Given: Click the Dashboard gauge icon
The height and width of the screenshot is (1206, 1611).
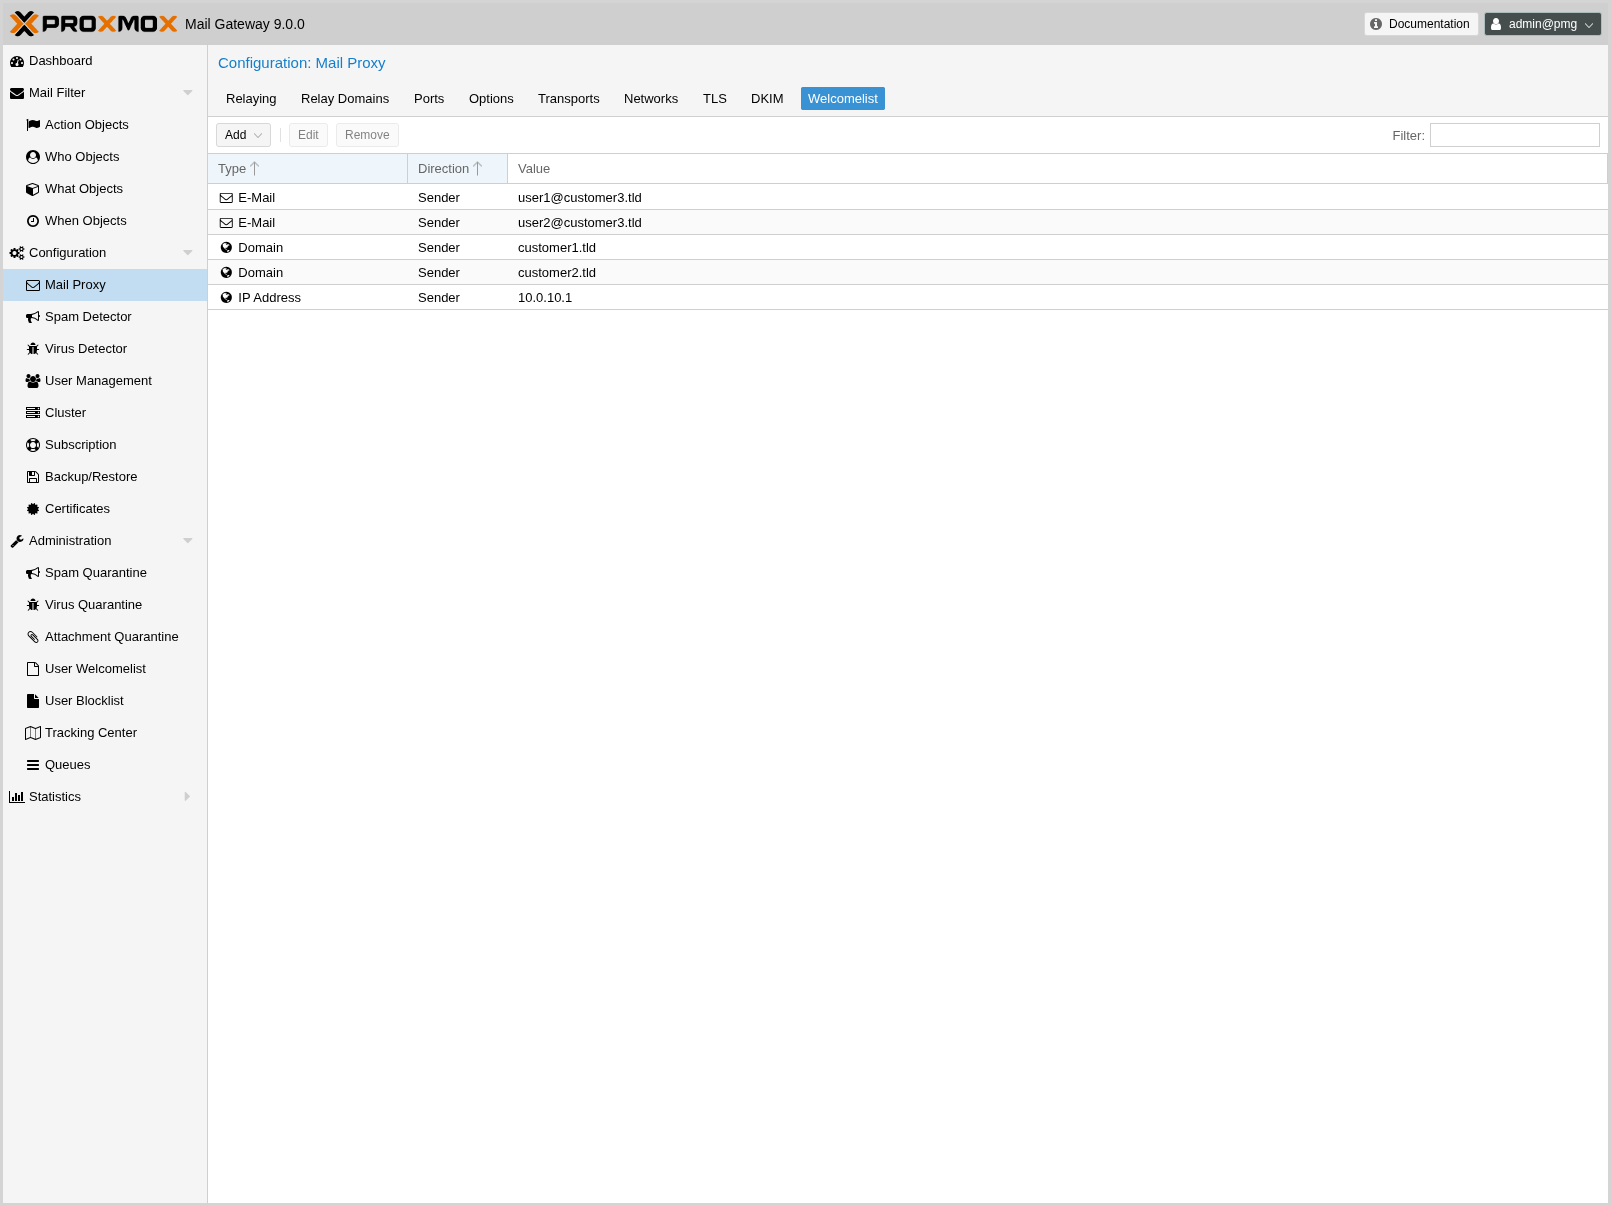Looking at the screenshot, I should click(17, 61).
